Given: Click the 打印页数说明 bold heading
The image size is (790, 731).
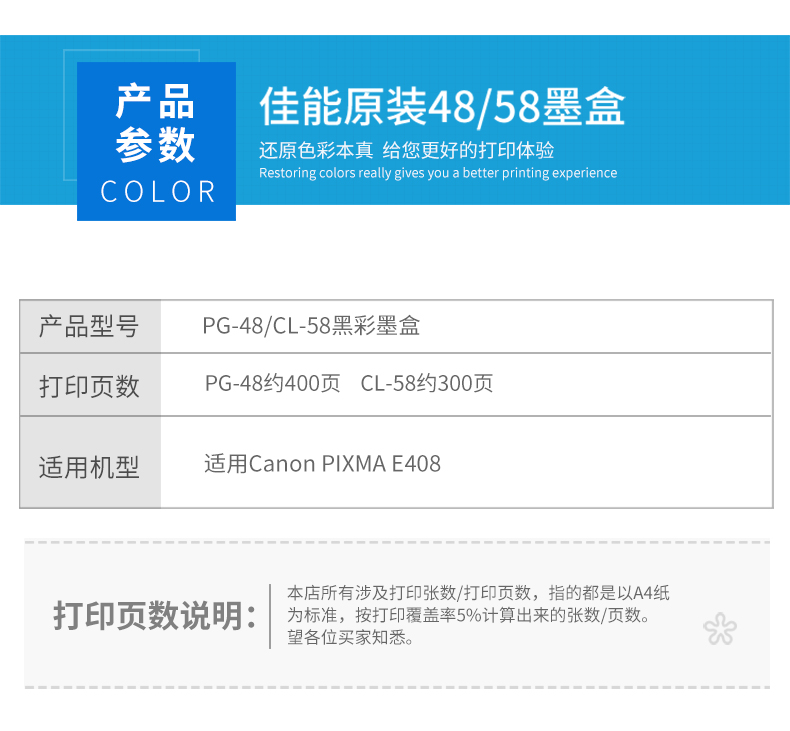Looking at the screenshot, I should click(154, 616).
